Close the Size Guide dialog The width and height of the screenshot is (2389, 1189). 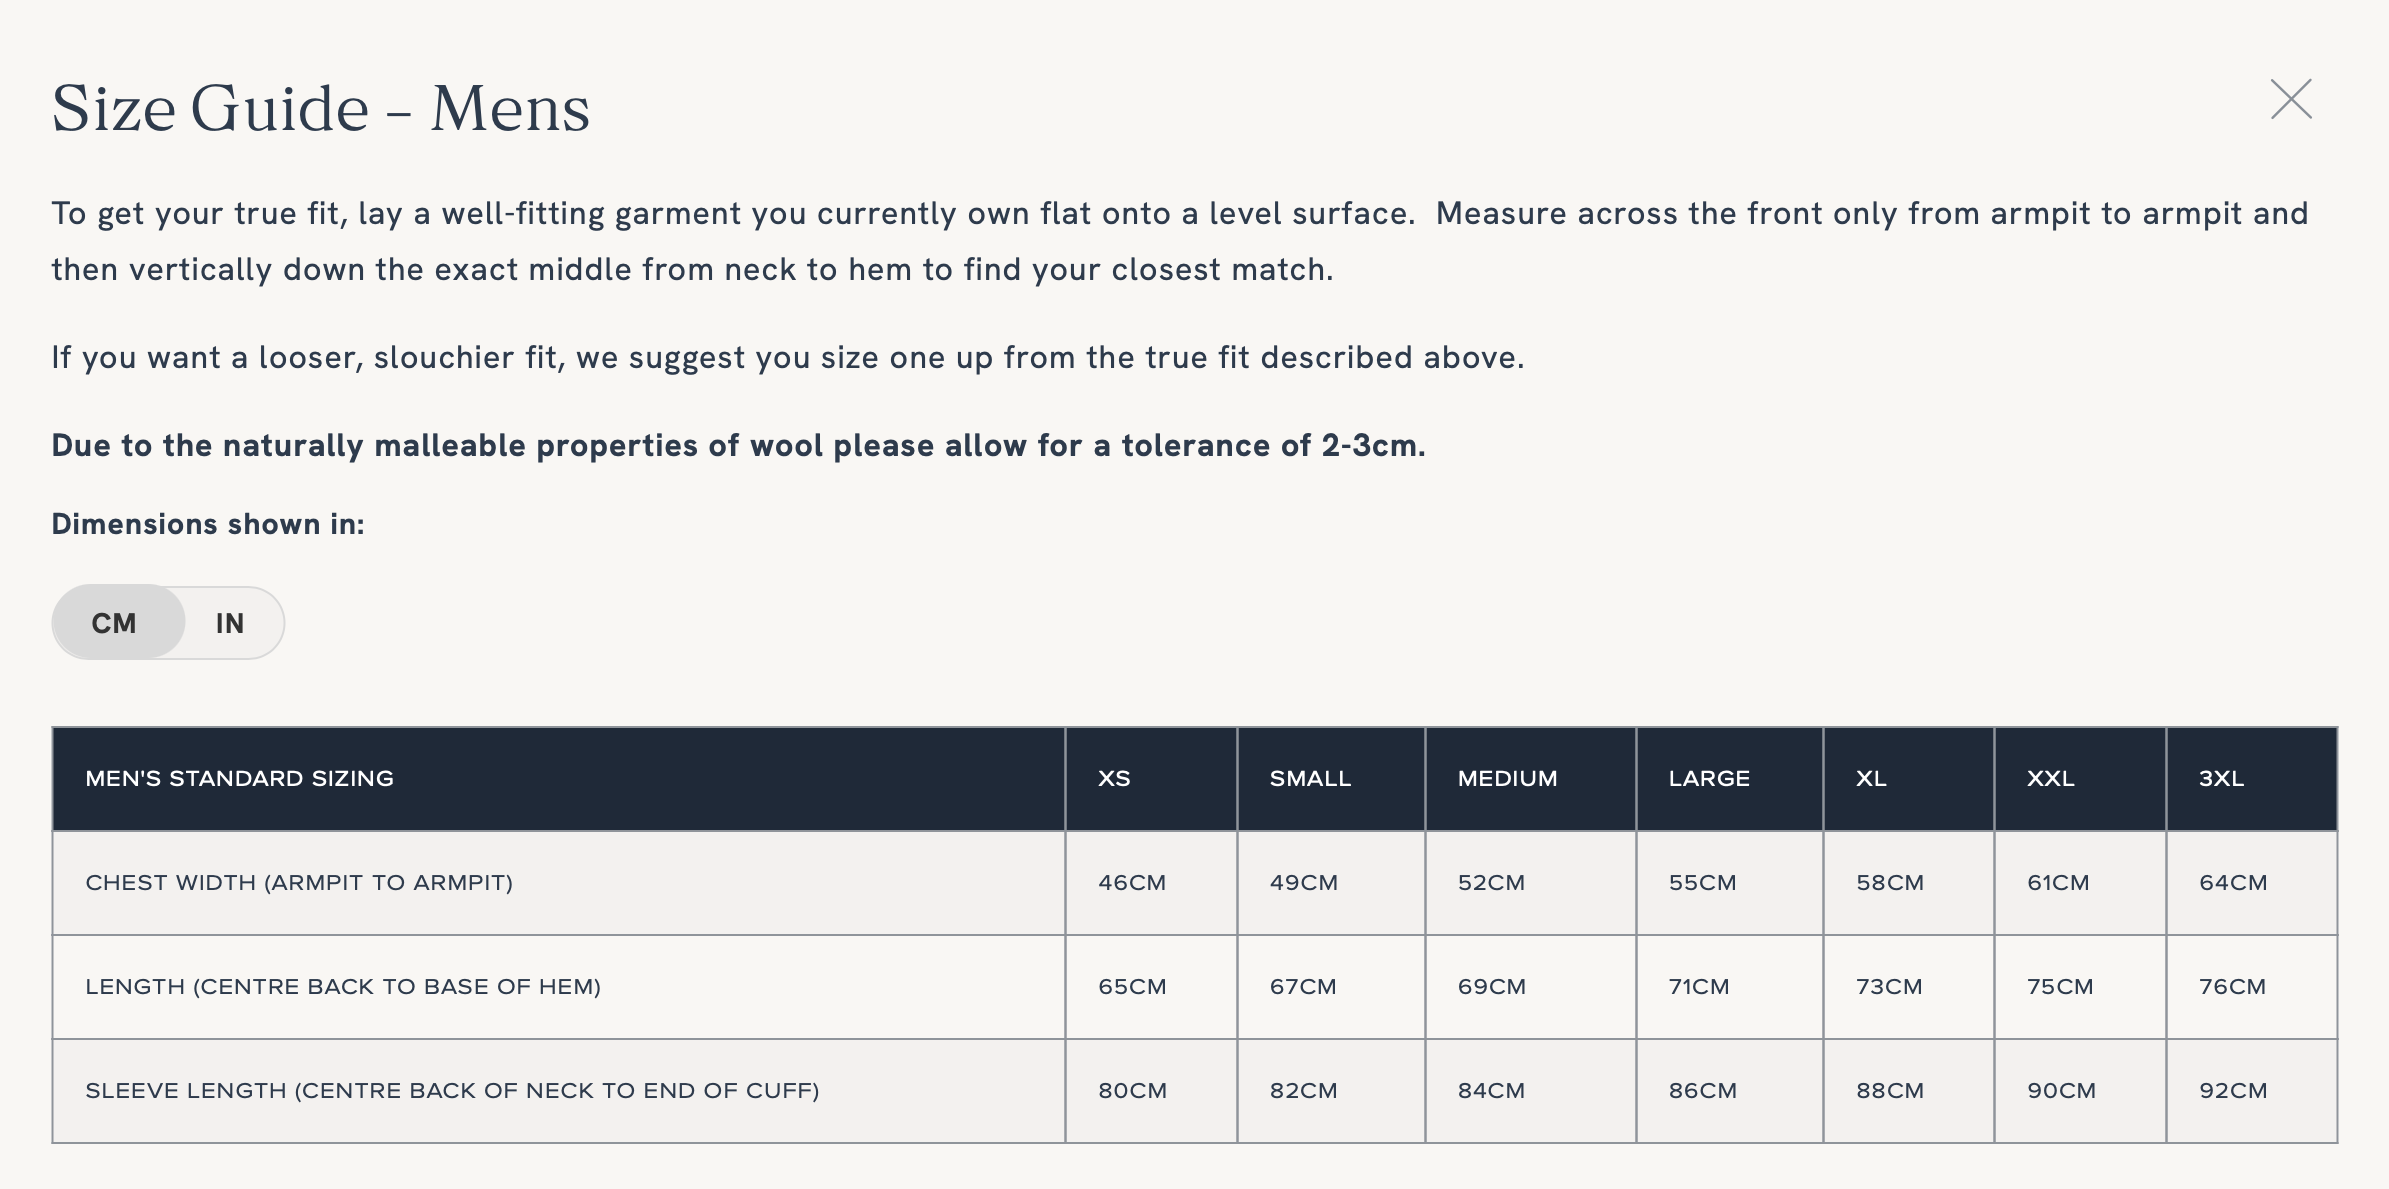point(2291,99)
